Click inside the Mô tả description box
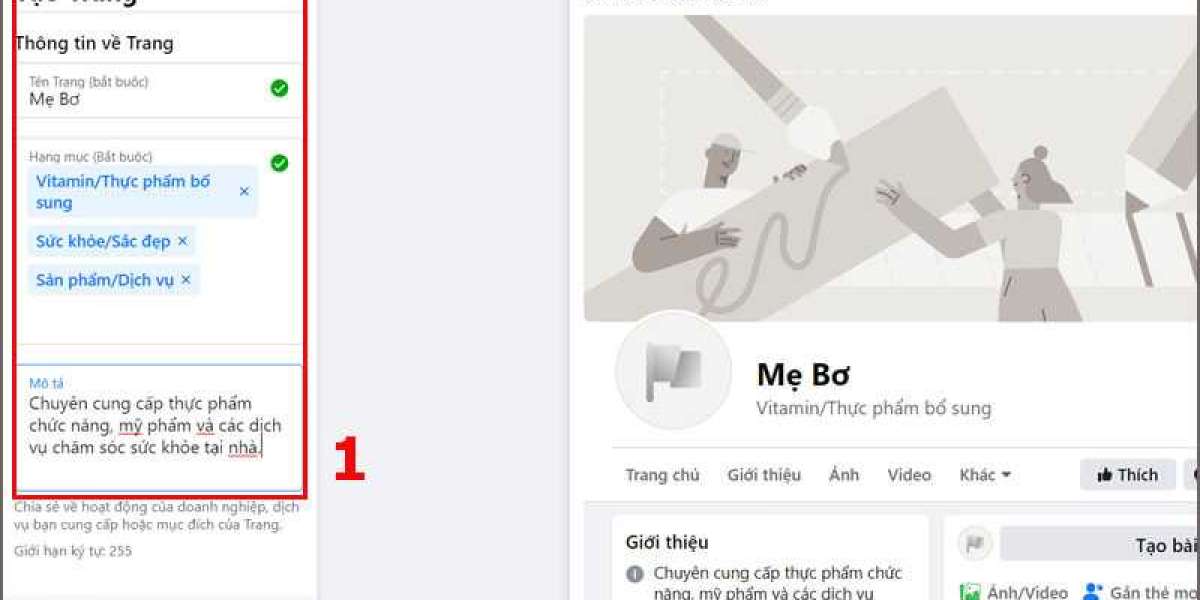1200x600 pixels. 159,428
